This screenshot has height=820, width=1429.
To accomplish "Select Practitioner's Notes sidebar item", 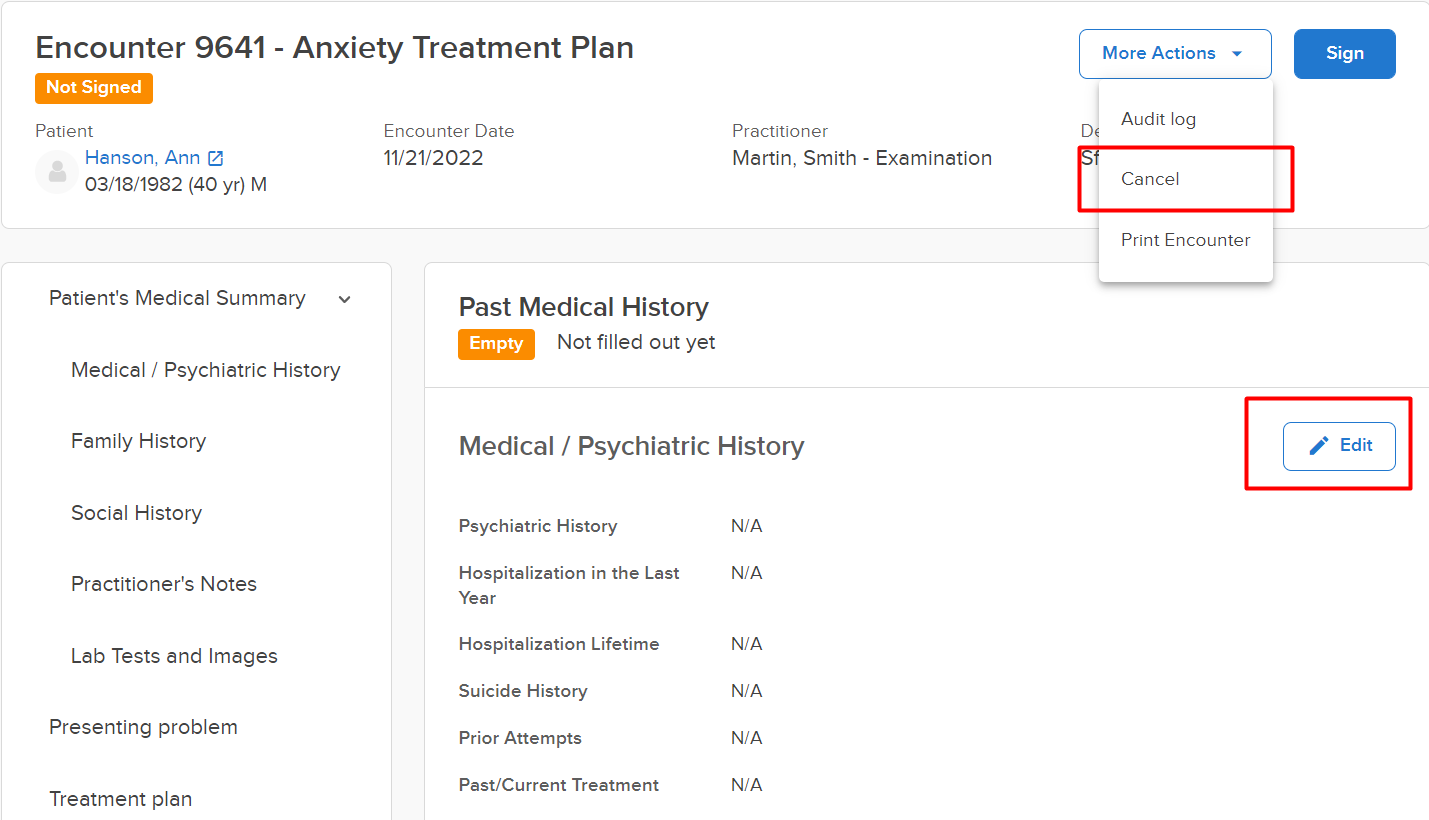I will click(x=164, y=584).
